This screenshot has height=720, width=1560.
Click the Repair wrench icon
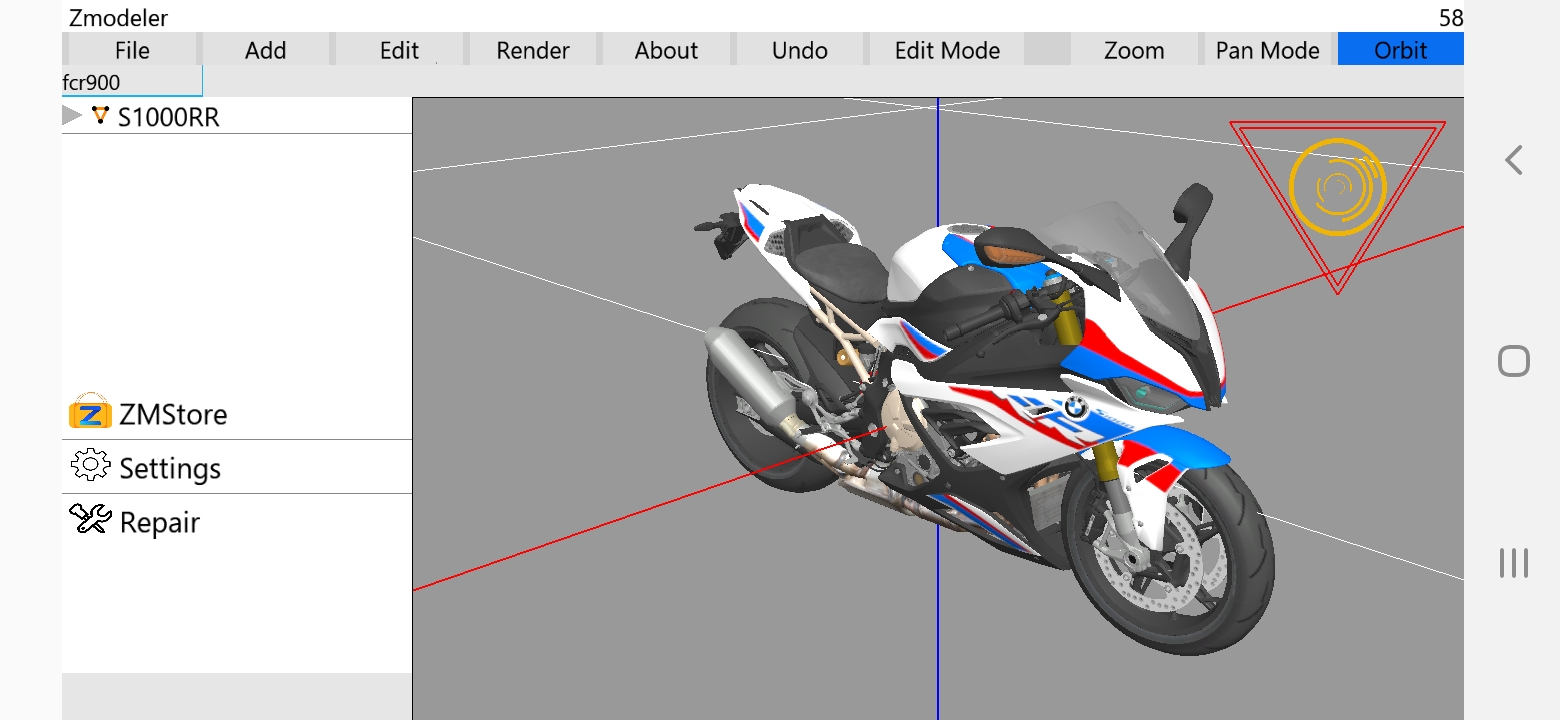pos(90,520)
